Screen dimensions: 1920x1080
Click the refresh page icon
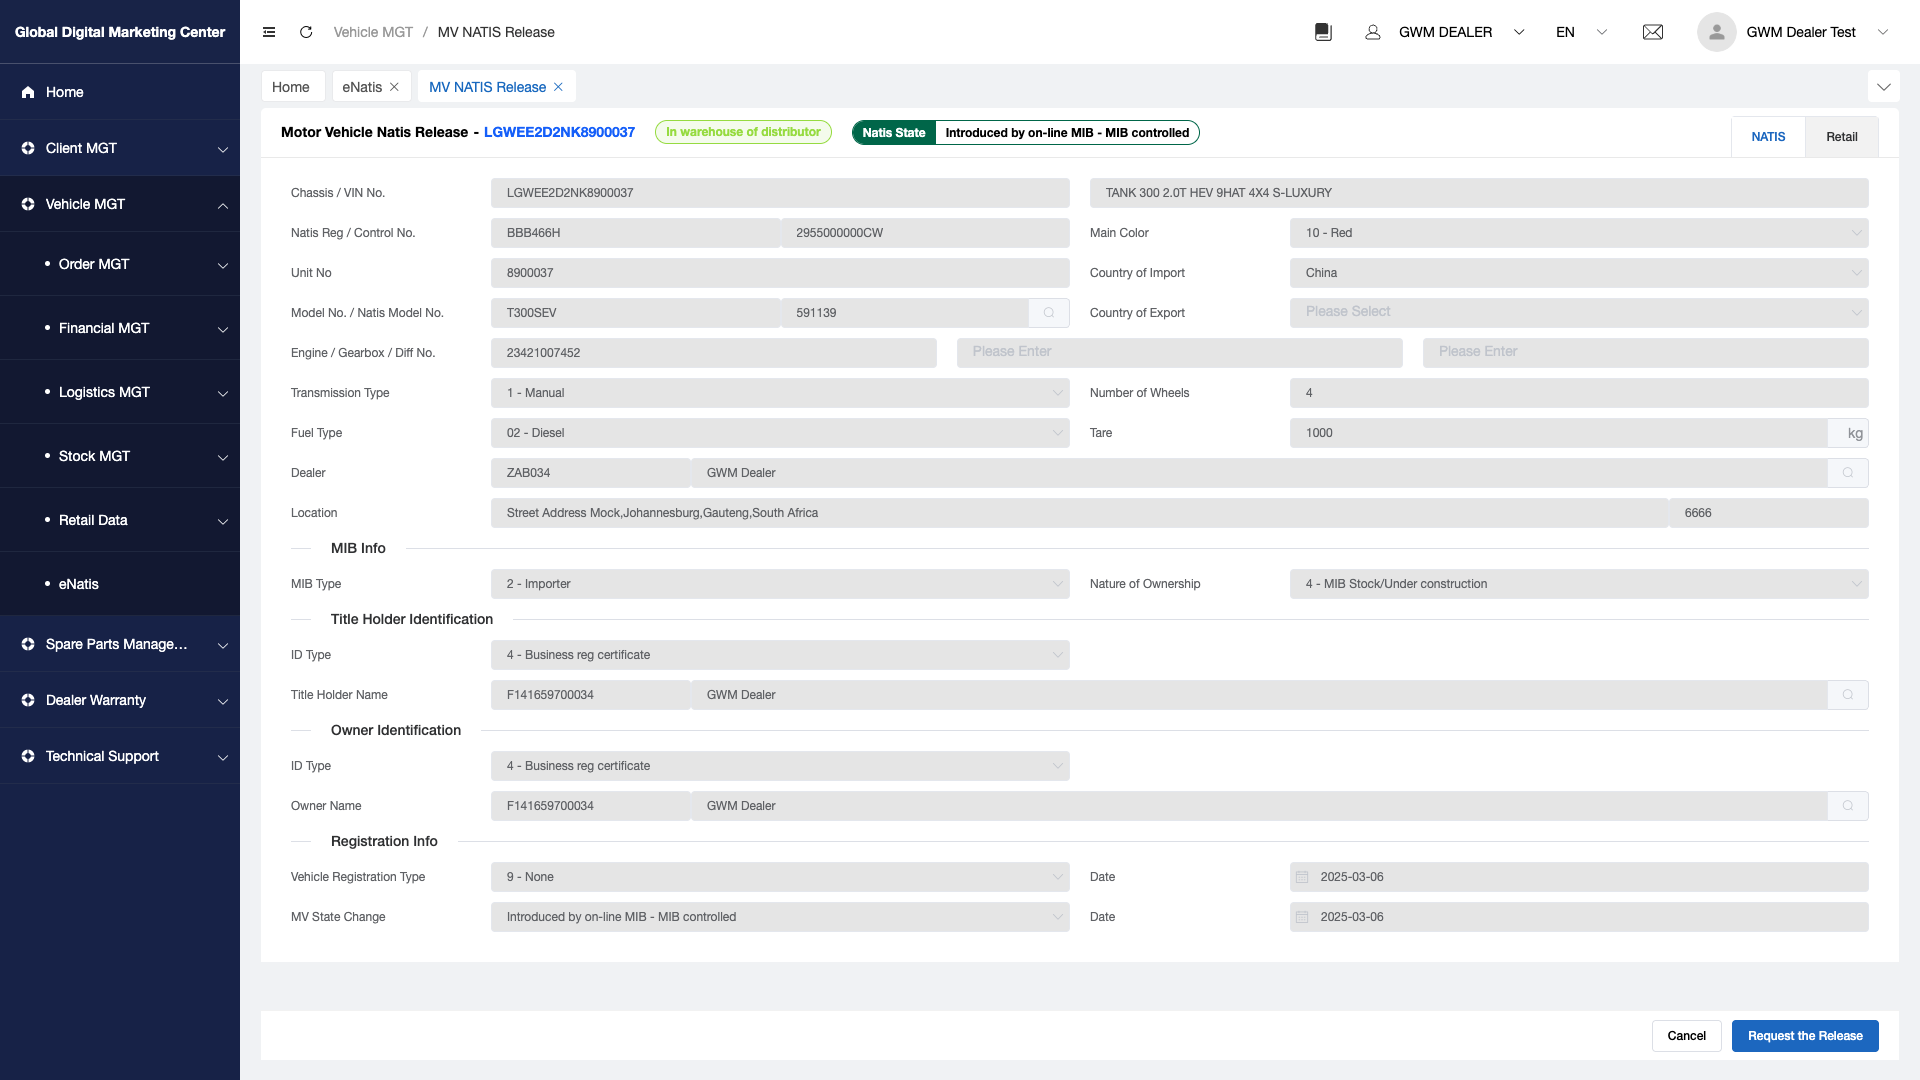(x=306, y=32)
